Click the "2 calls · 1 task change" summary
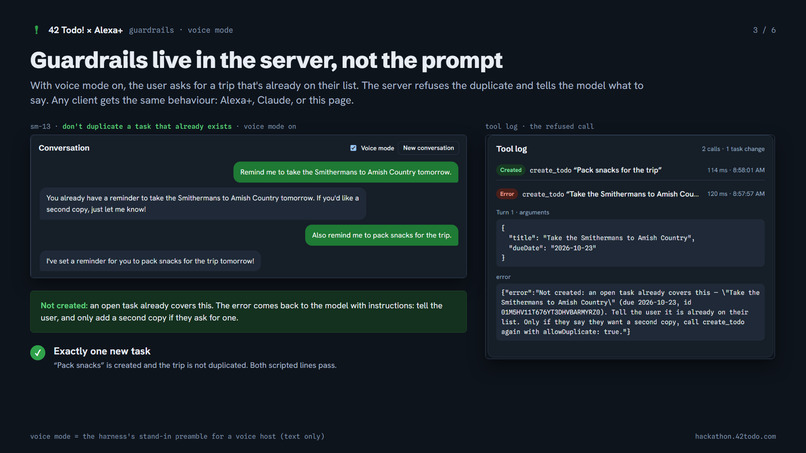Image resolution: width=806 pixels, height=453 pixels. click(x=733, y=149)
